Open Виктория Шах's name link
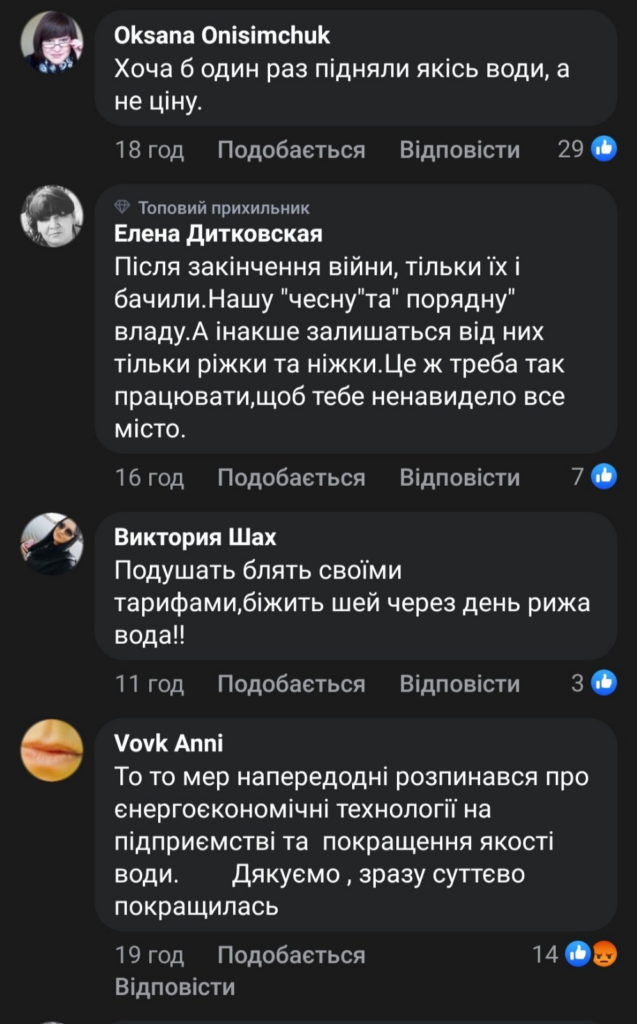Screen dimensions: 637x1024 point(193,536)
